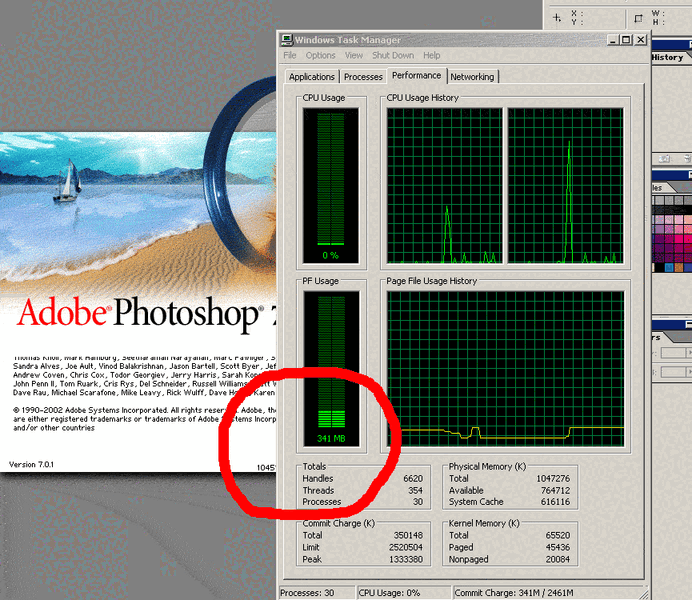Pick a pink swatch in Photoshop Swatches palette
The height and width of the screenshot is (600, 692).
coord(678,229)
